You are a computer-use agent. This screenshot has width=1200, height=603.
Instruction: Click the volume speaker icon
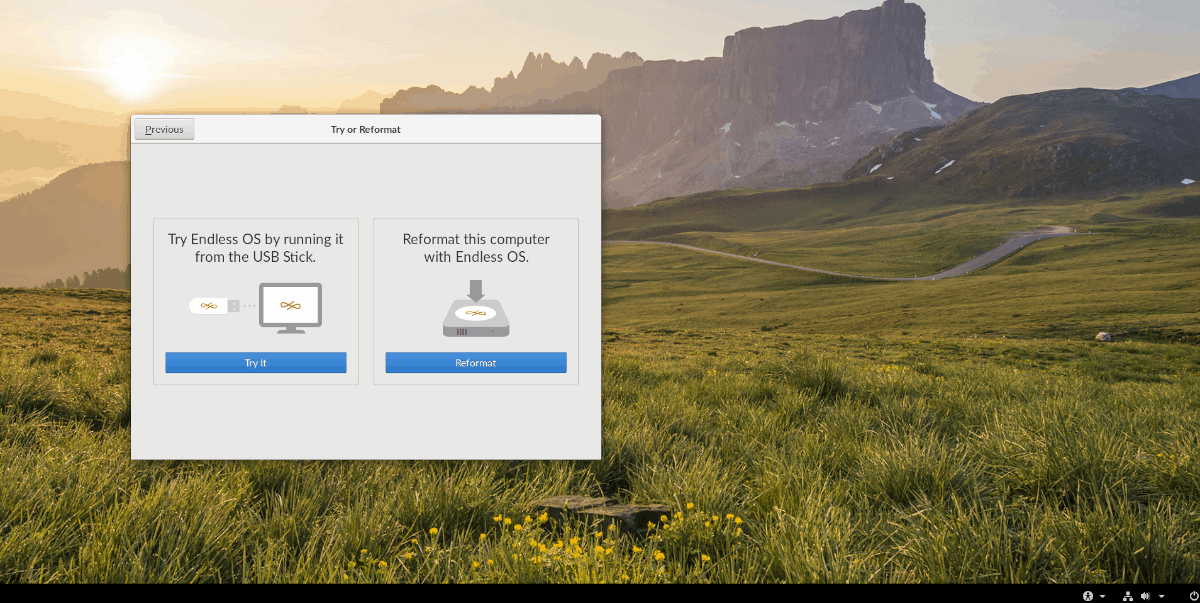[x=1145, y=595]
